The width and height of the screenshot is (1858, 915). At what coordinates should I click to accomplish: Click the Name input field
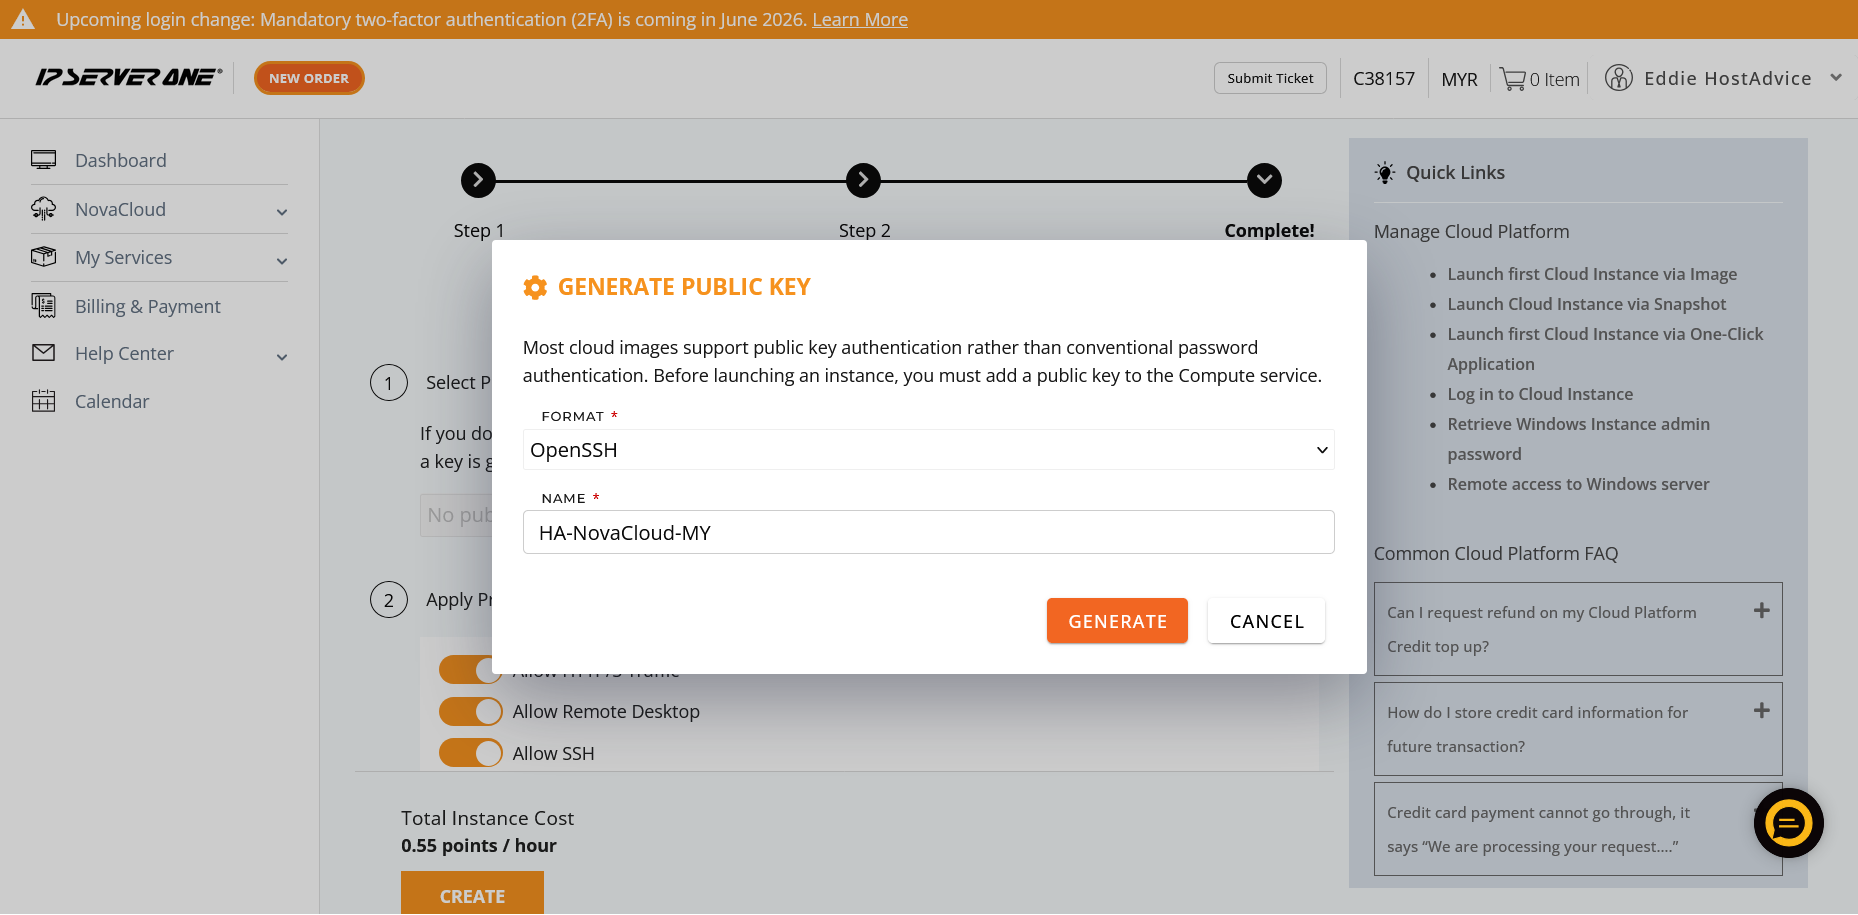pyautogui.click(x=928, y=532)
